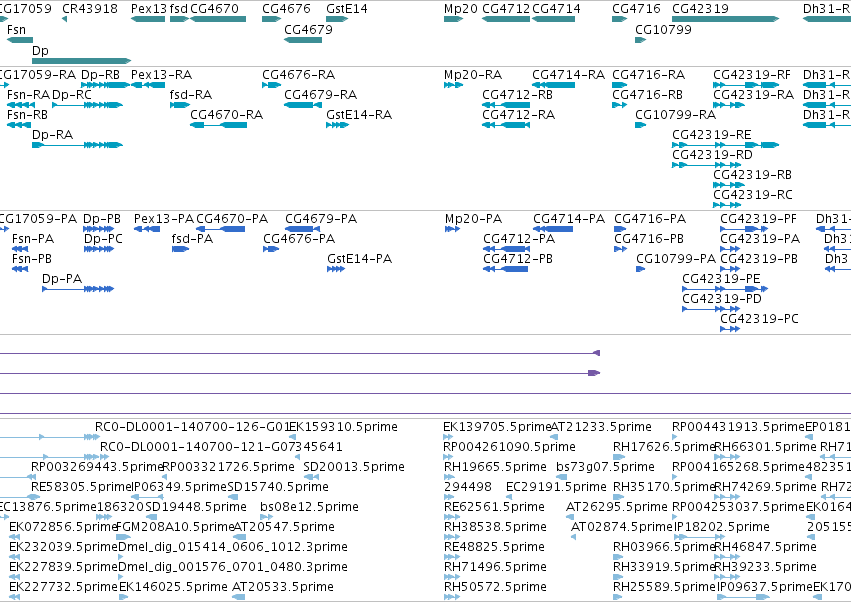Click transcript GstE14-RA

point(337,125)
